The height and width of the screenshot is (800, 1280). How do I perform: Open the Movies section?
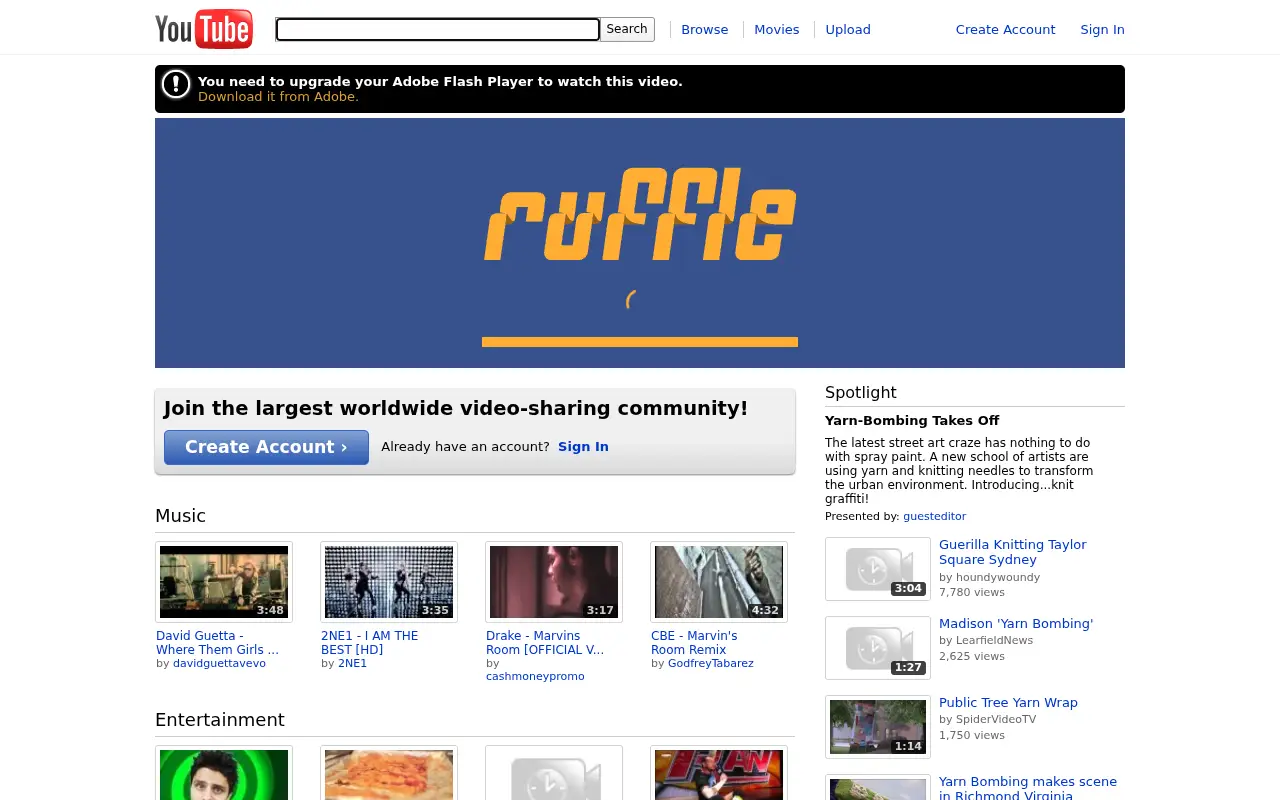(x=777, y=29)
